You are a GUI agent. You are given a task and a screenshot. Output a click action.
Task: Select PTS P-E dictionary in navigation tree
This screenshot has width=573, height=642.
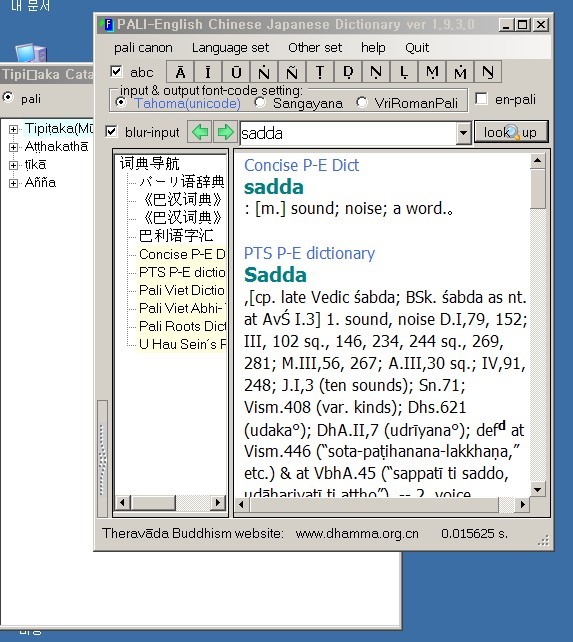click(x=182, y=272)
